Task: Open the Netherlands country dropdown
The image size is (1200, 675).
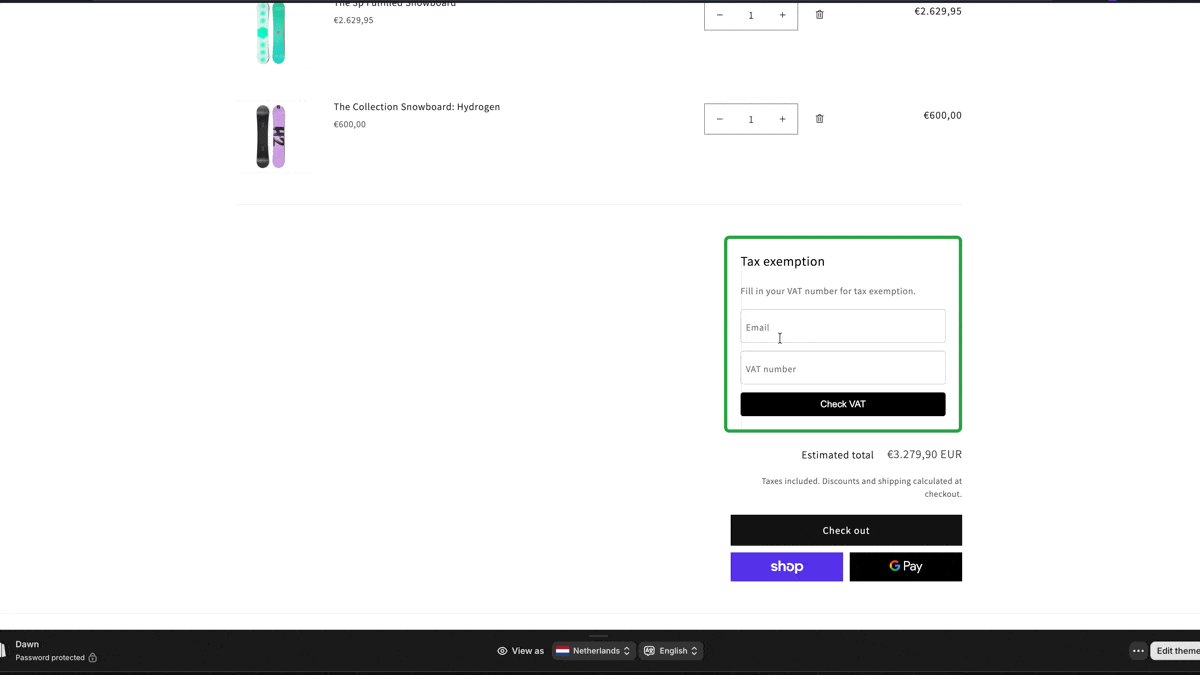Action: (593, 651)
